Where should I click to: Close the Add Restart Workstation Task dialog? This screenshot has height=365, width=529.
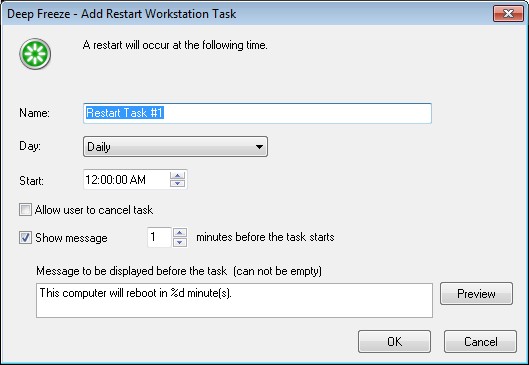pyautogui.click(x=508, y=13)
